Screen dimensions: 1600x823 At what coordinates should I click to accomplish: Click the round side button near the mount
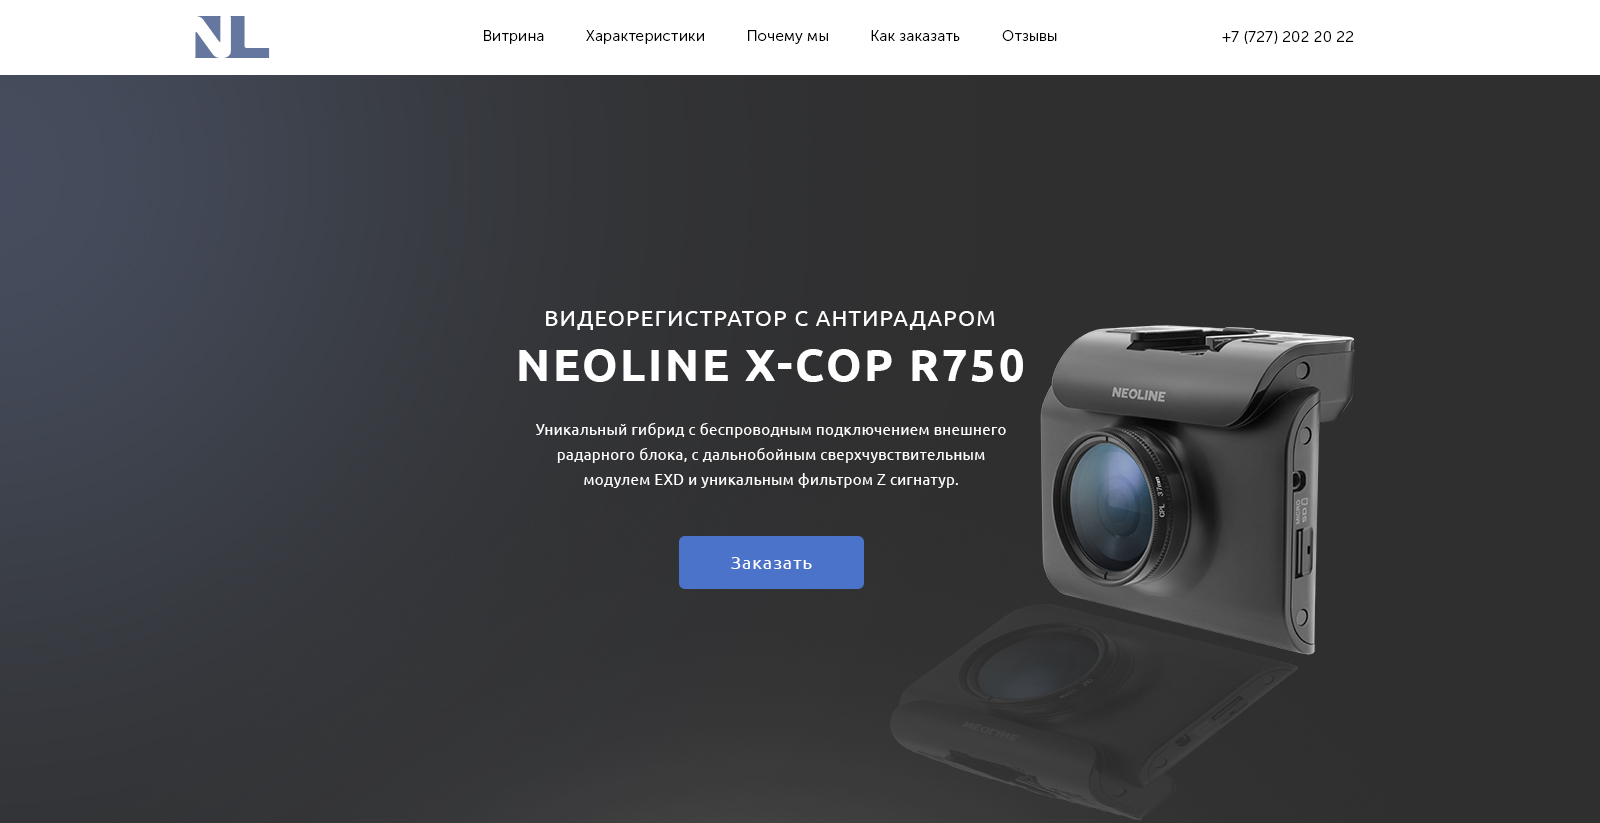tap(1303, 370)
